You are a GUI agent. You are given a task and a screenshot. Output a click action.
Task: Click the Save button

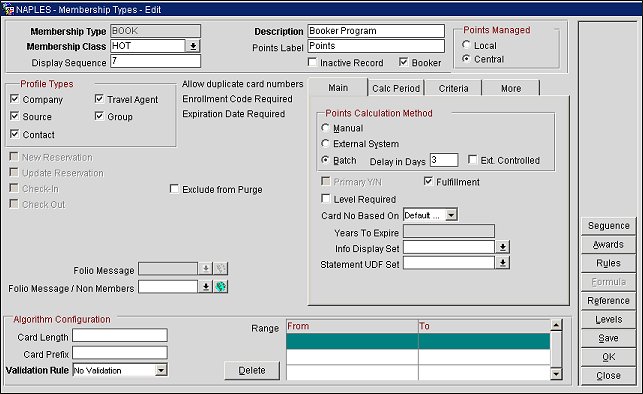(609, 338)
